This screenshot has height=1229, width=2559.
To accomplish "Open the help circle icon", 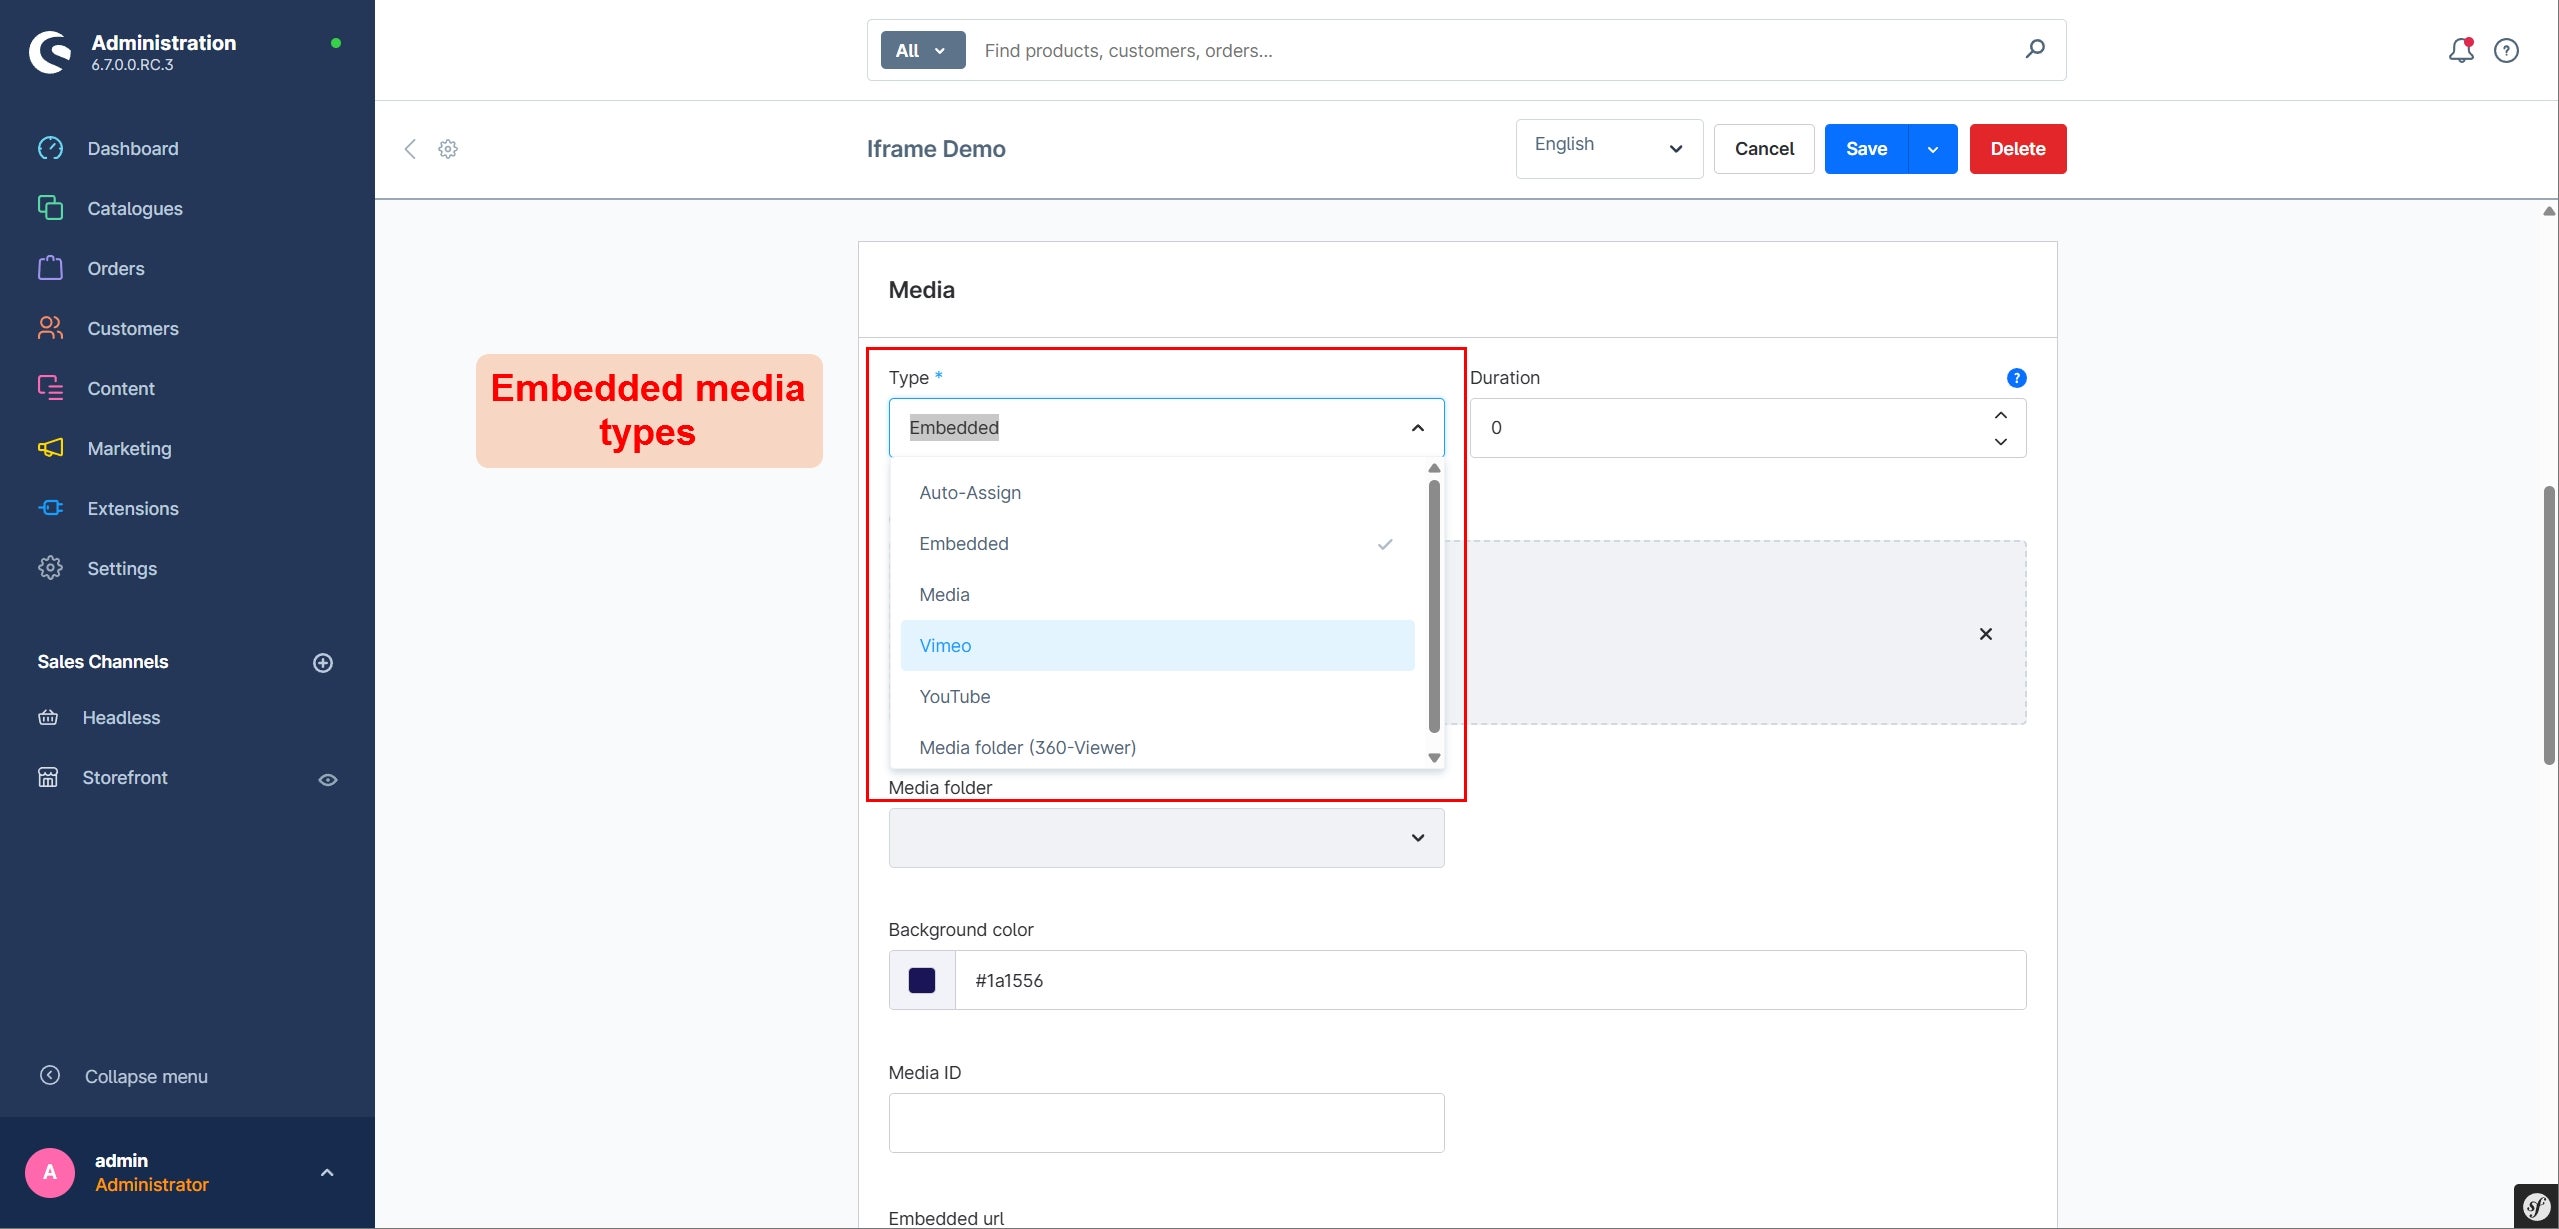I will (x=2506, y=50).
